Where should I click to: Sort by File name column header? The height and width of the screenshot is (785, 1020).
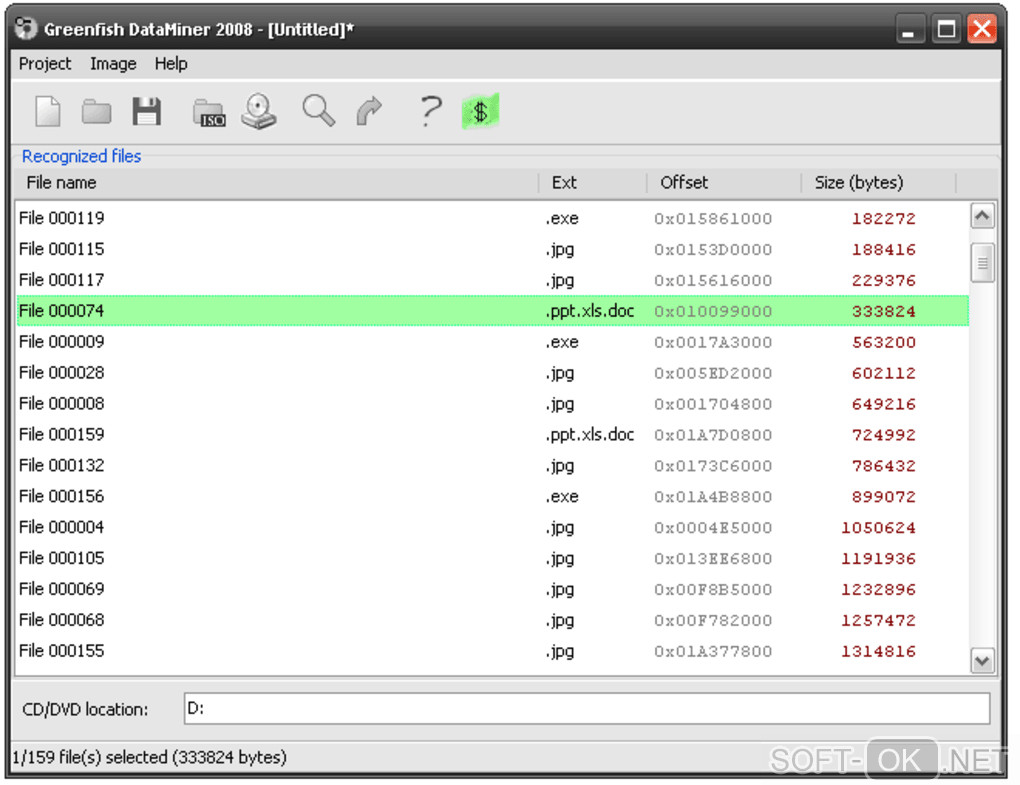pos(276,183)
